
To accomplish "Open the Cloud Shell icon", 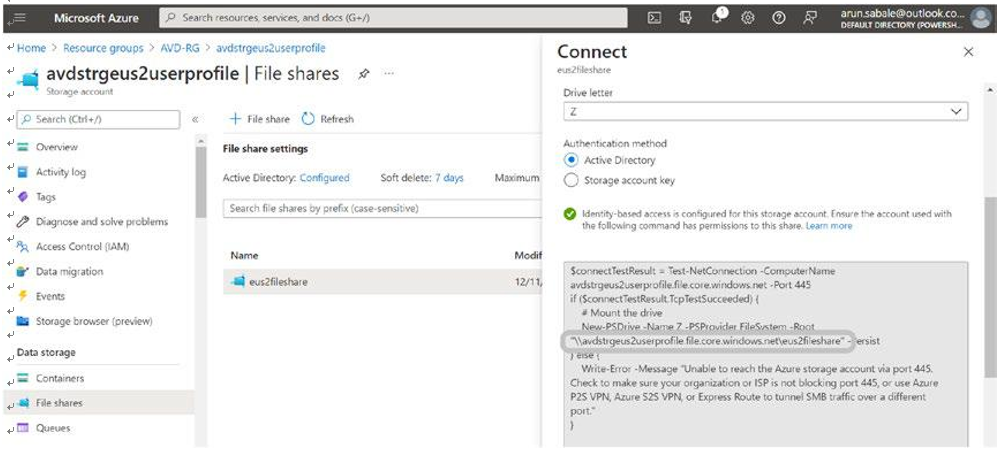I will point(654,18).
